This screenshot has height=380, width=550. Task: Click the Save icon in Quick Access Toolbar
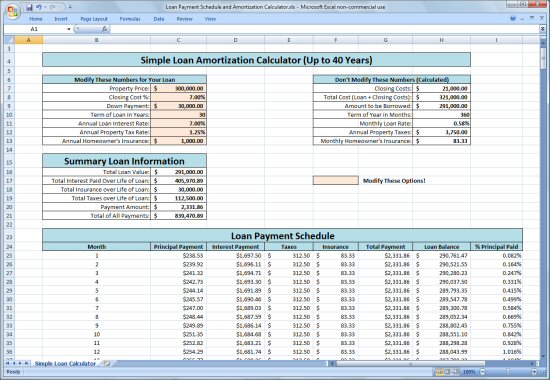coord(30,7)
